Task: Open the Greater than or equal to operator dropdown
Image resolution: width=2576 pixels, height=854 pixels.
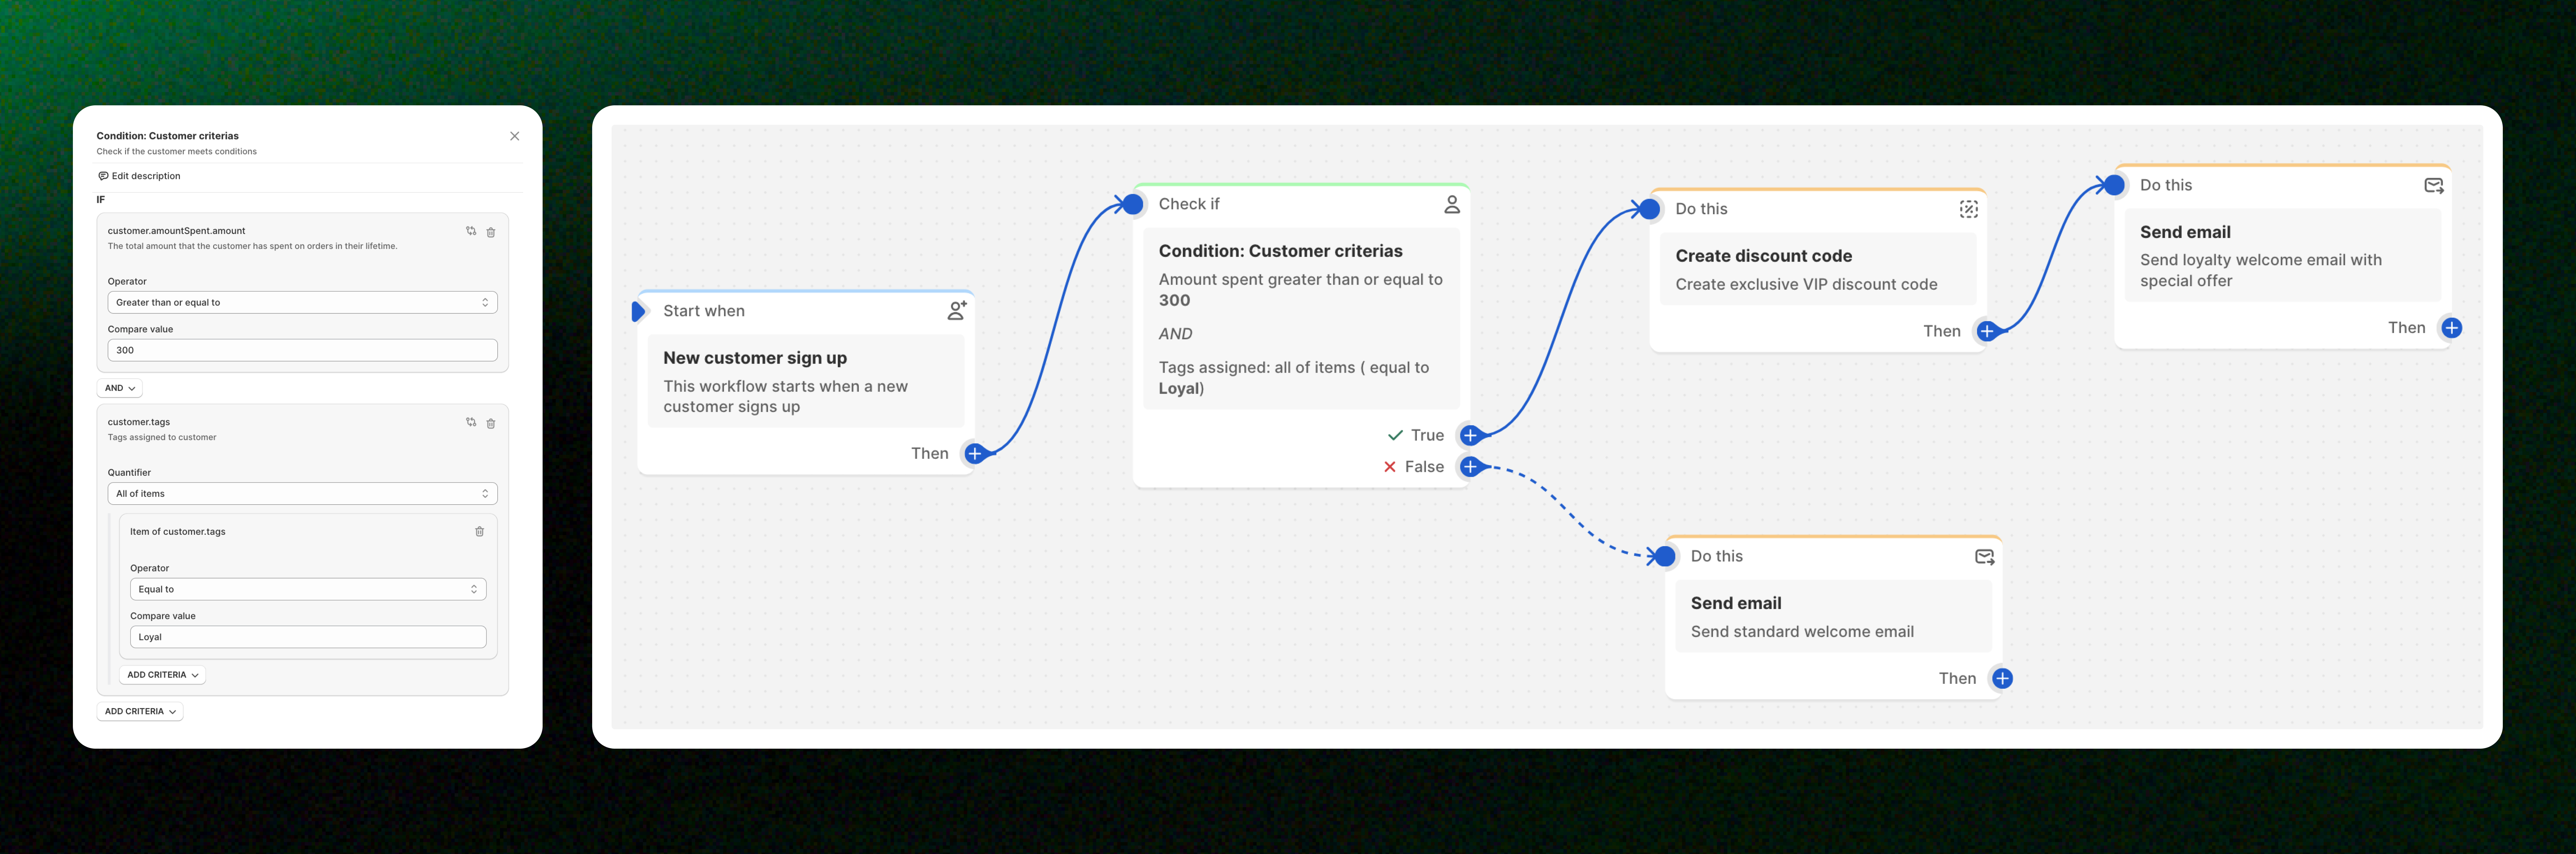Action: tap(302, 302)
